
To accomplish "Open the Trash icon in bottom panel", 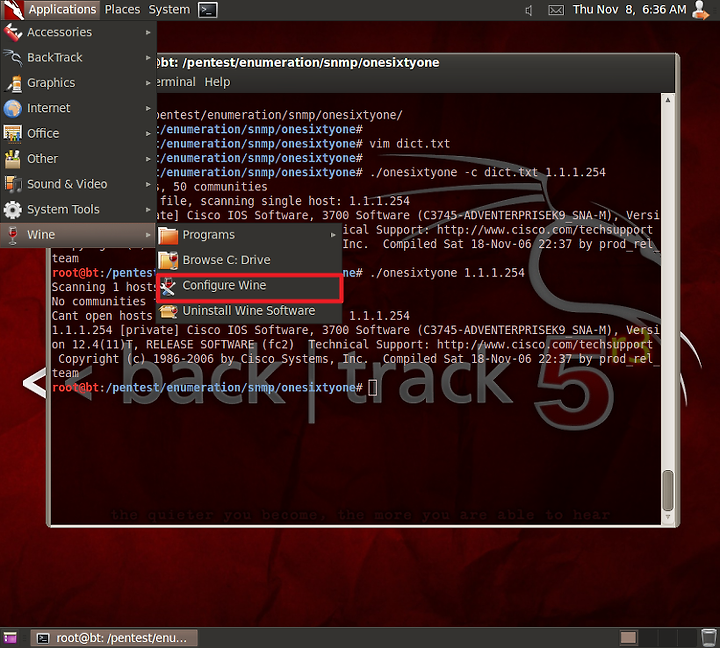I will [709, 637].
